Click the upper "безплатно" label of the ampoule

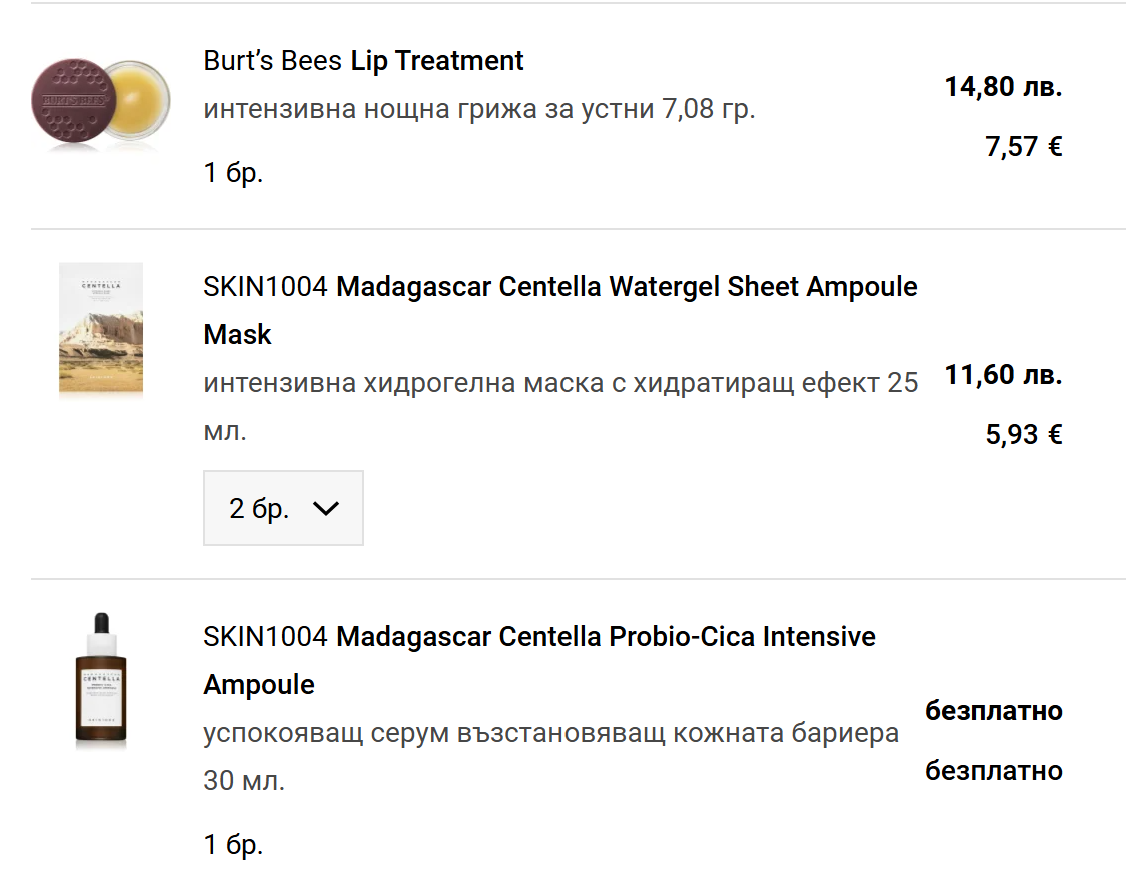point(993,712)
